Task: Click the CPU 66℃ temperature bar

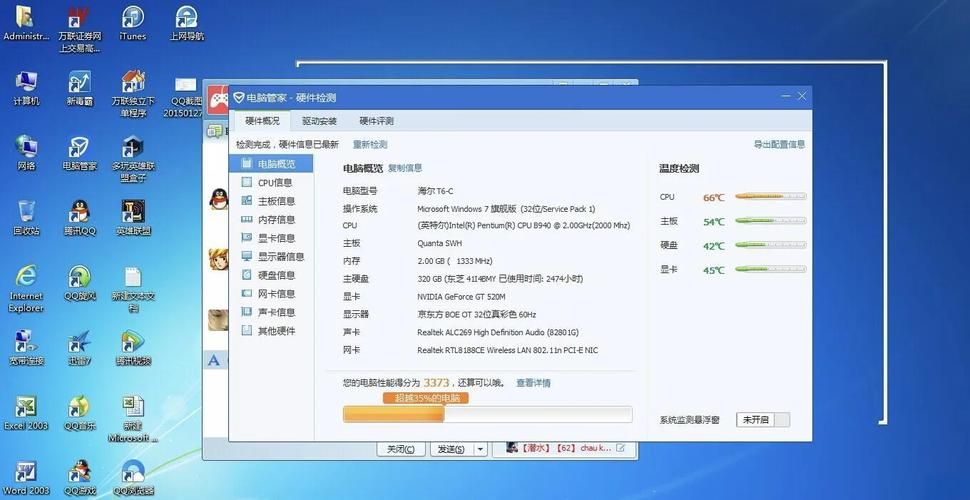Action: click(770, 196)
